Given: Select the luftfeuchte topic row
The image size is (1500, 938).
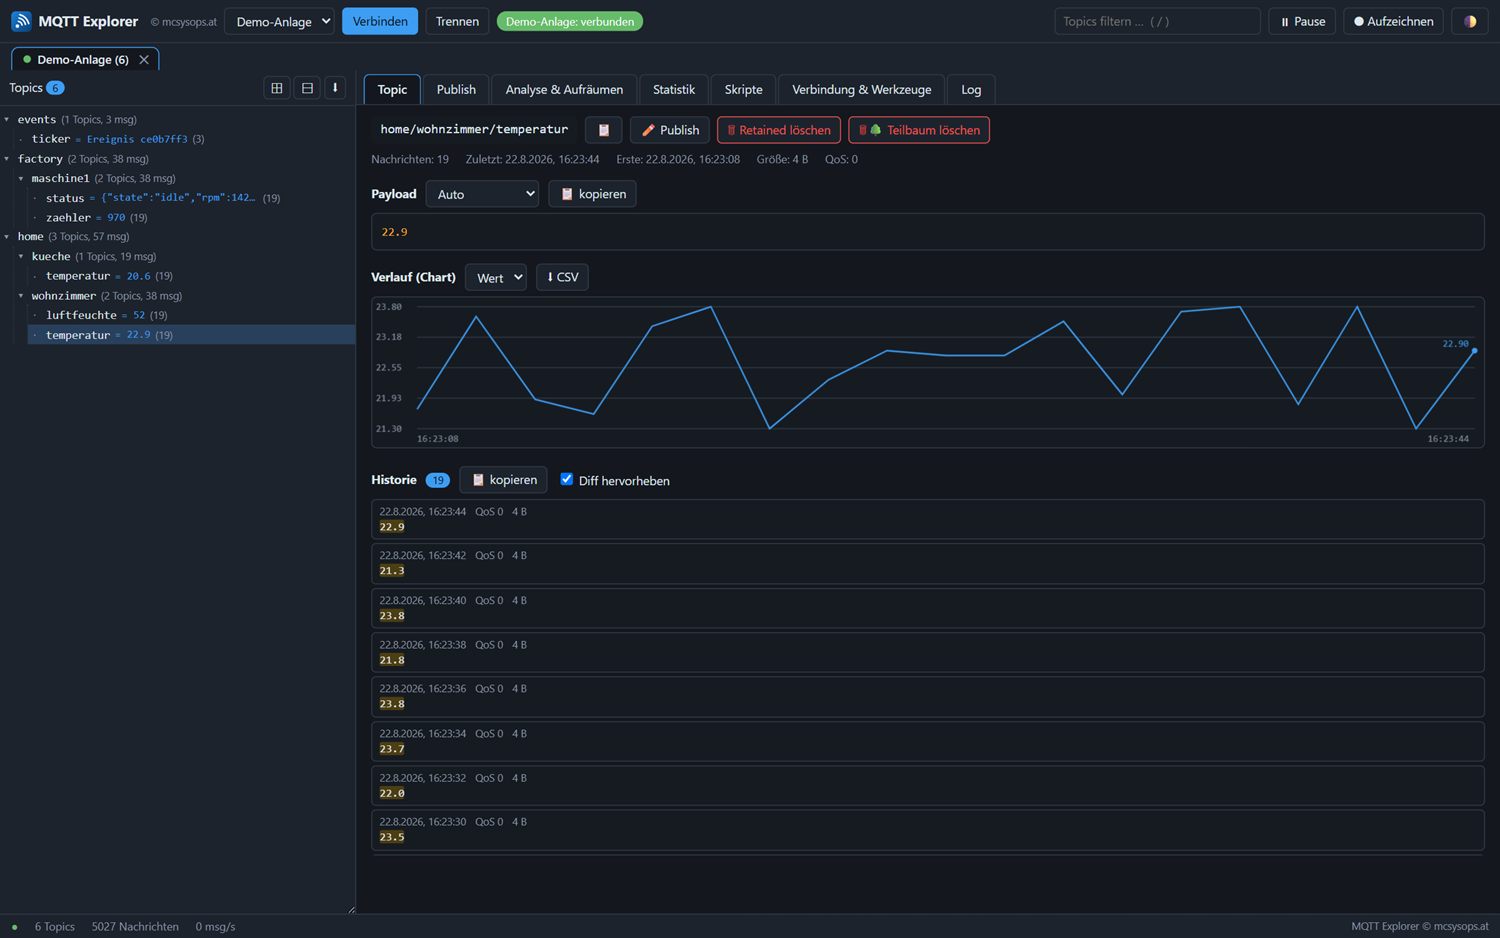Looking at the screenshot, I should 192,315.
